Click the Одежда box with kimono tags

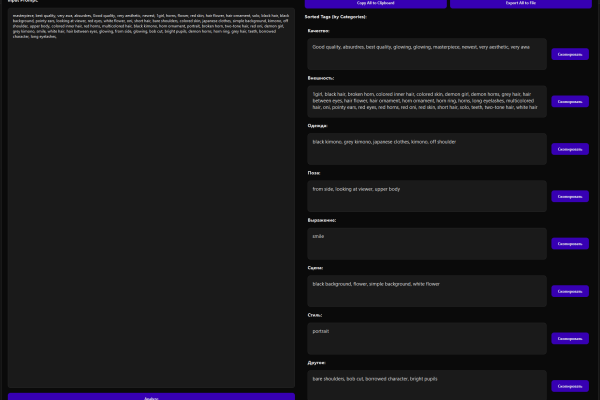point(427,149)
